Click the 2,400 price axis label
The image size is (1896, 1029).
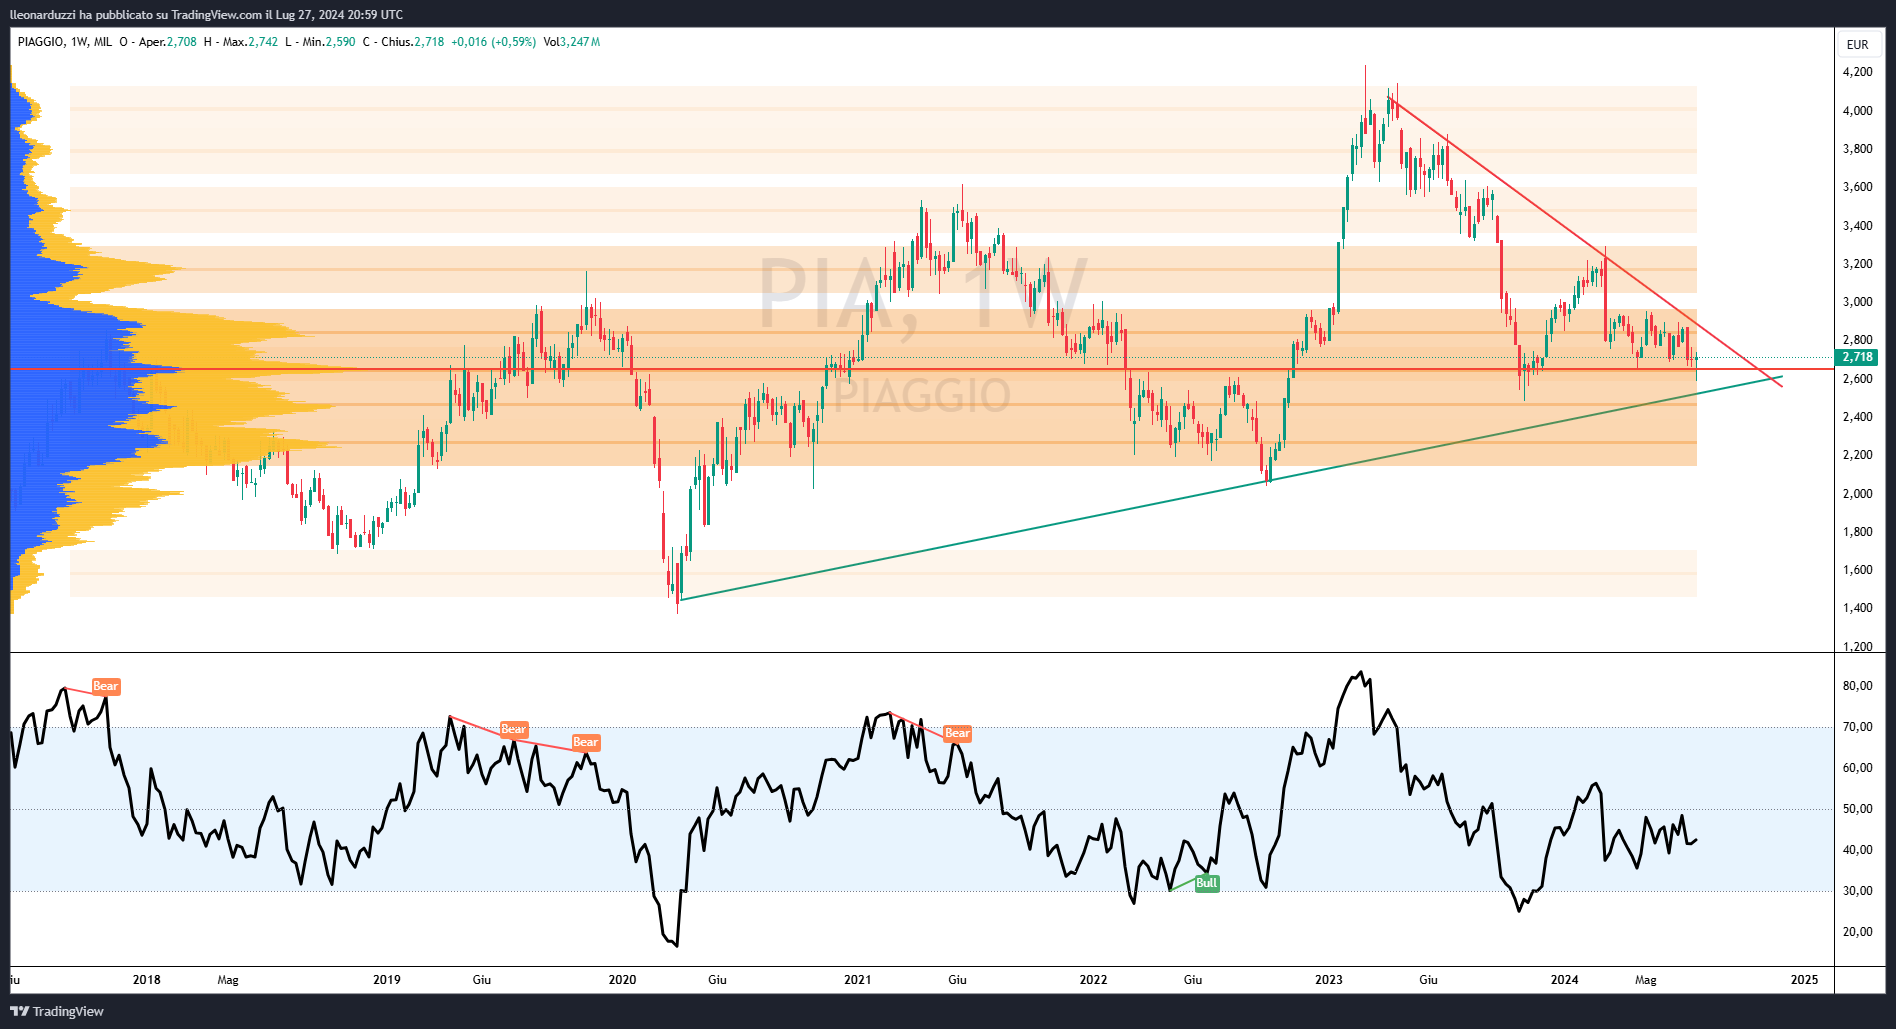1858,417
